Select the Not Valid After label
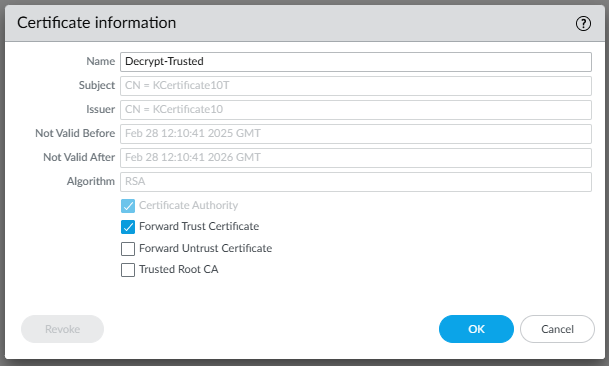The width and height of the screenshot is (609, 366). coord(79,157)
